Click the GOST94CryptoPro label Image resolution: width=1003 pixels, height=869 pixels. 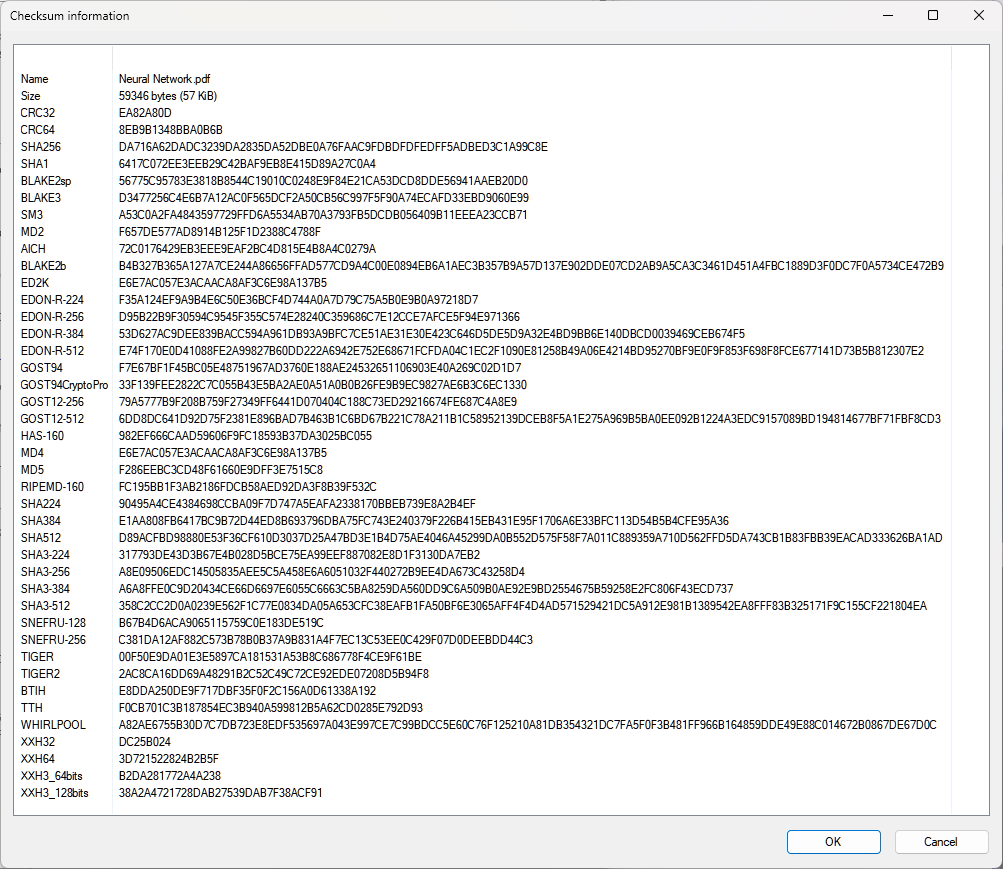click(64, 385)
